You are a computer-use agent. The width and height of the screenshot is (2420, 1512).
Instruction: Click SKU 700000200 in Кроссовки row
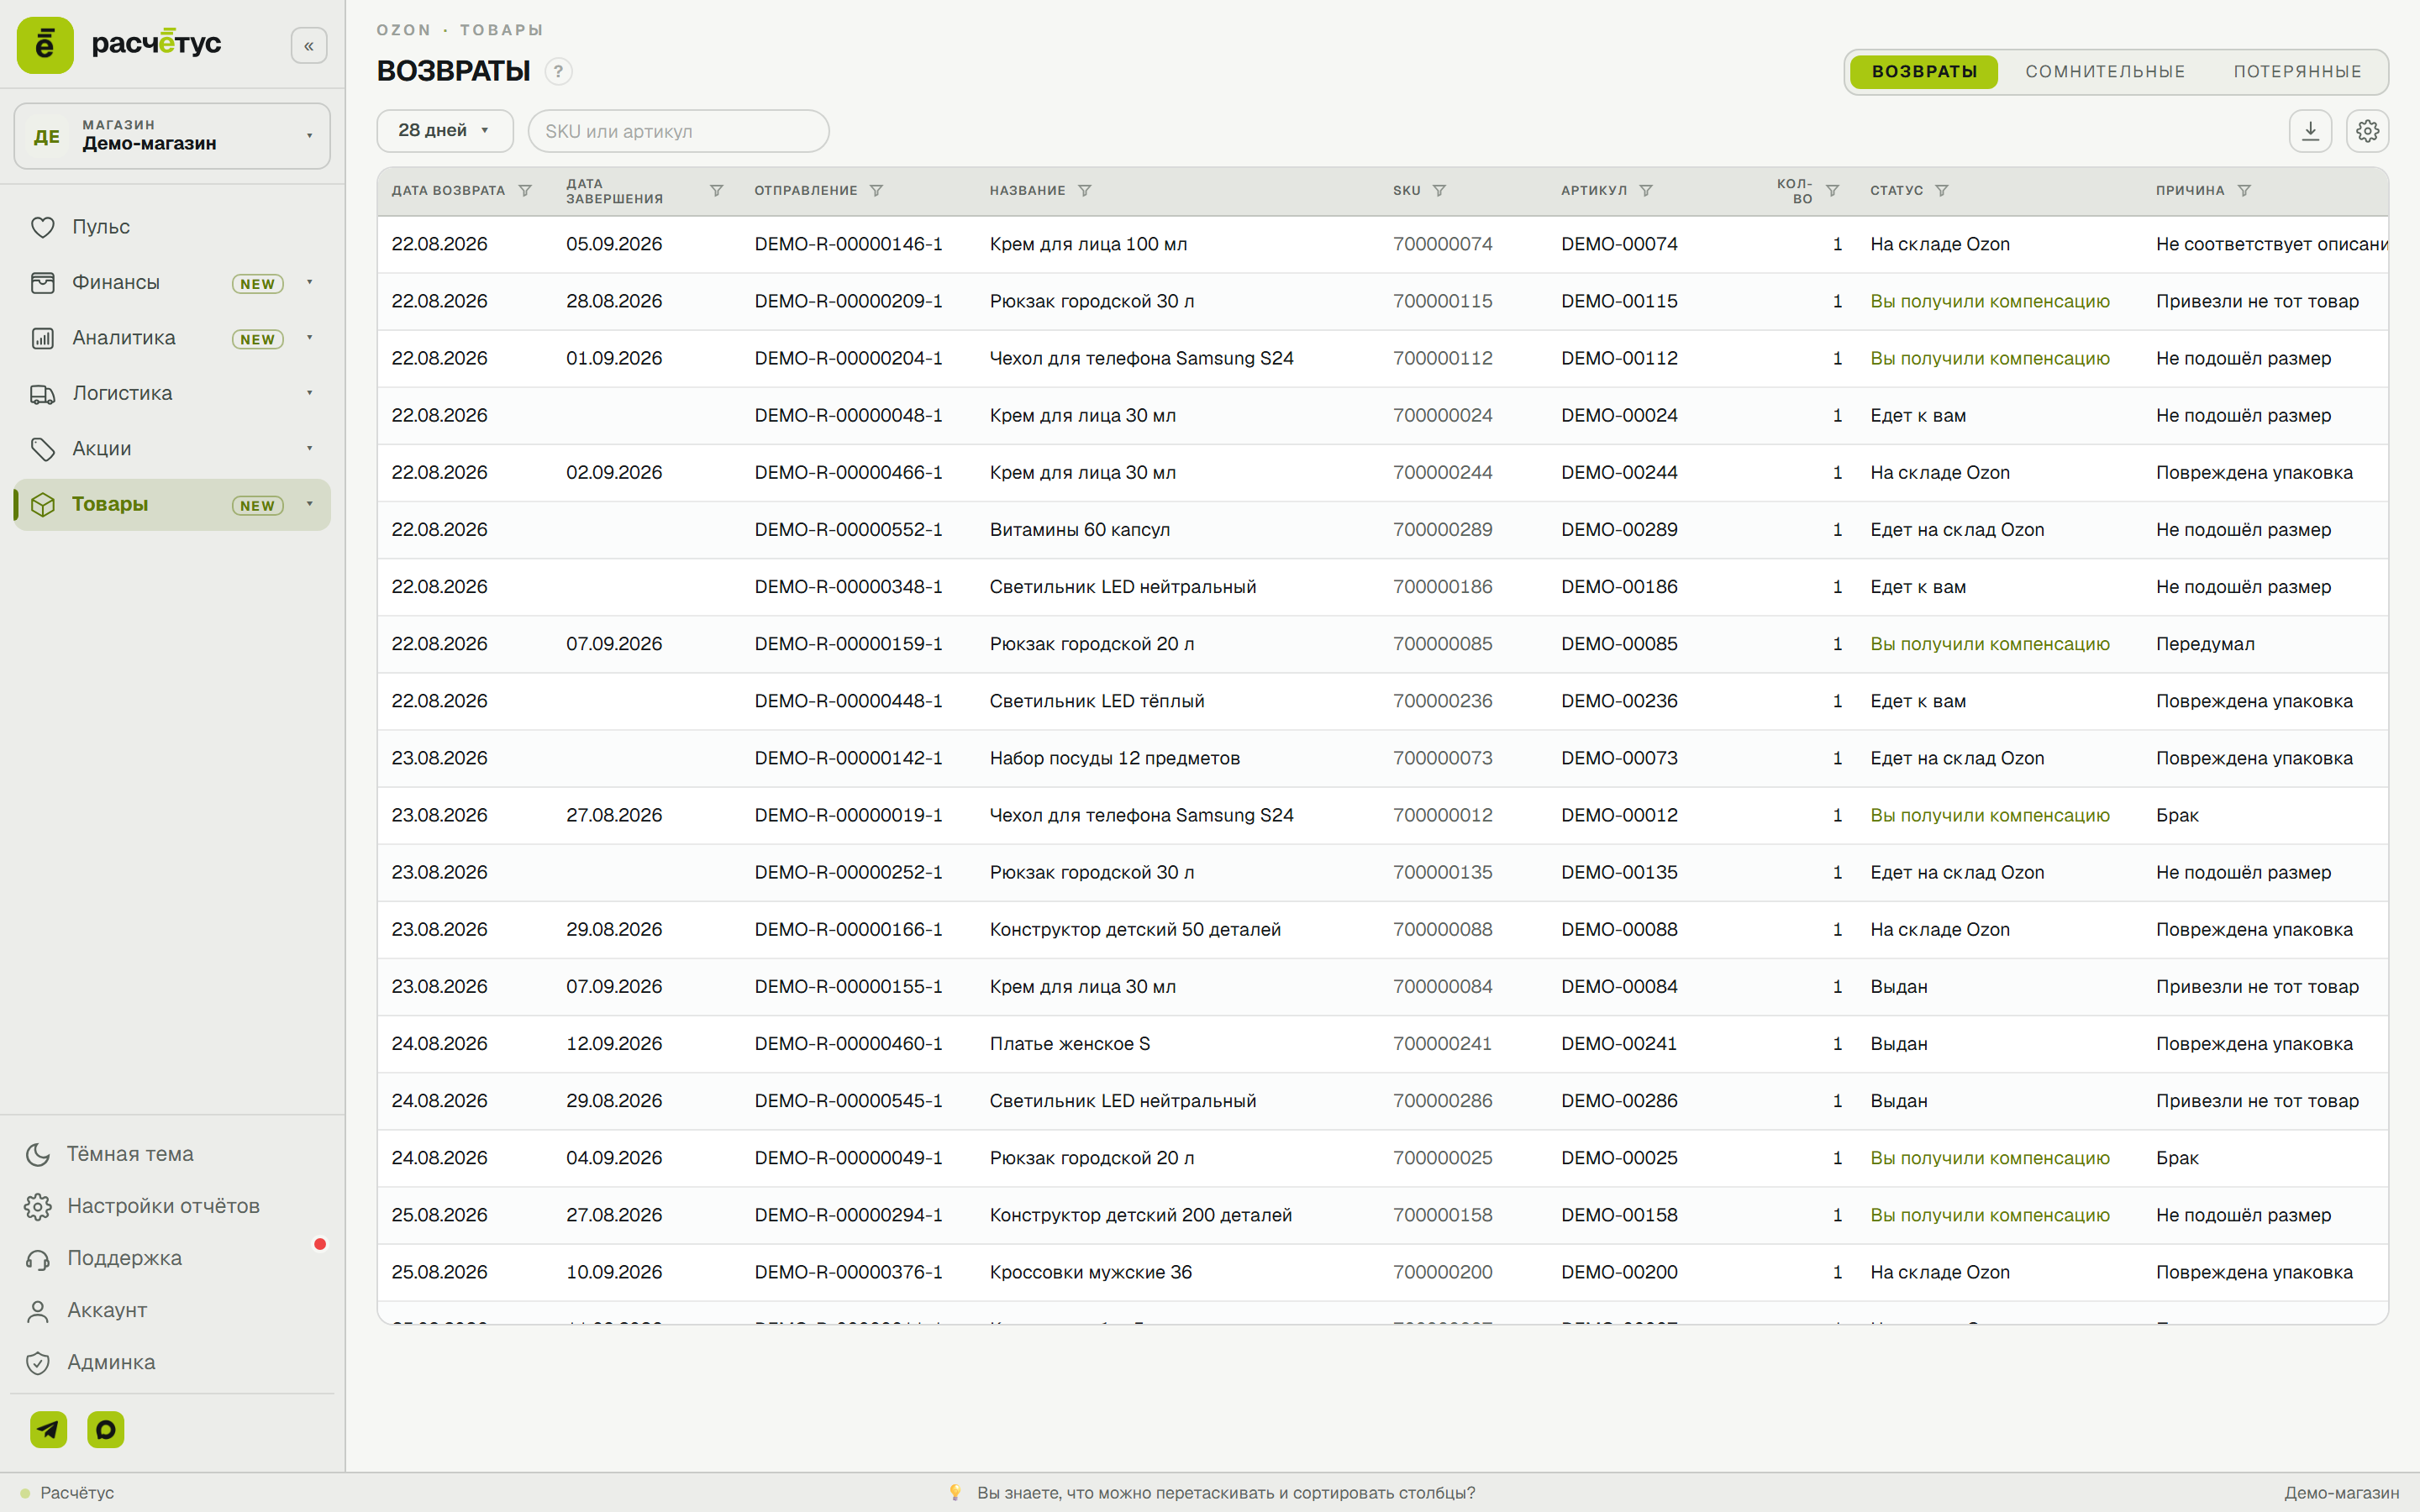(x=1442, y=1272)
